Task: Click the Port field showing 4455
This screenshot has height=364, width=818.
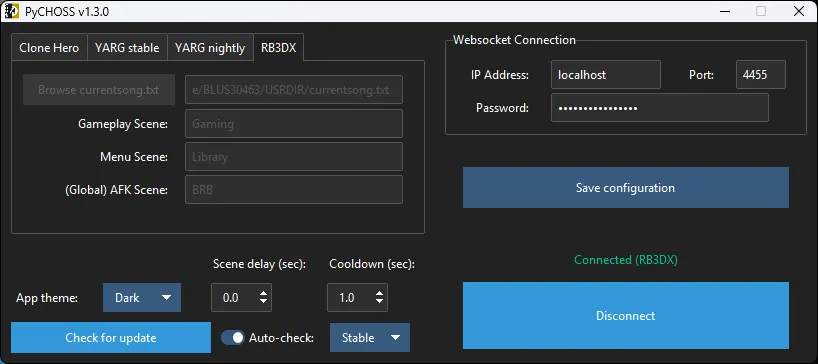Action: click(761, 75)
